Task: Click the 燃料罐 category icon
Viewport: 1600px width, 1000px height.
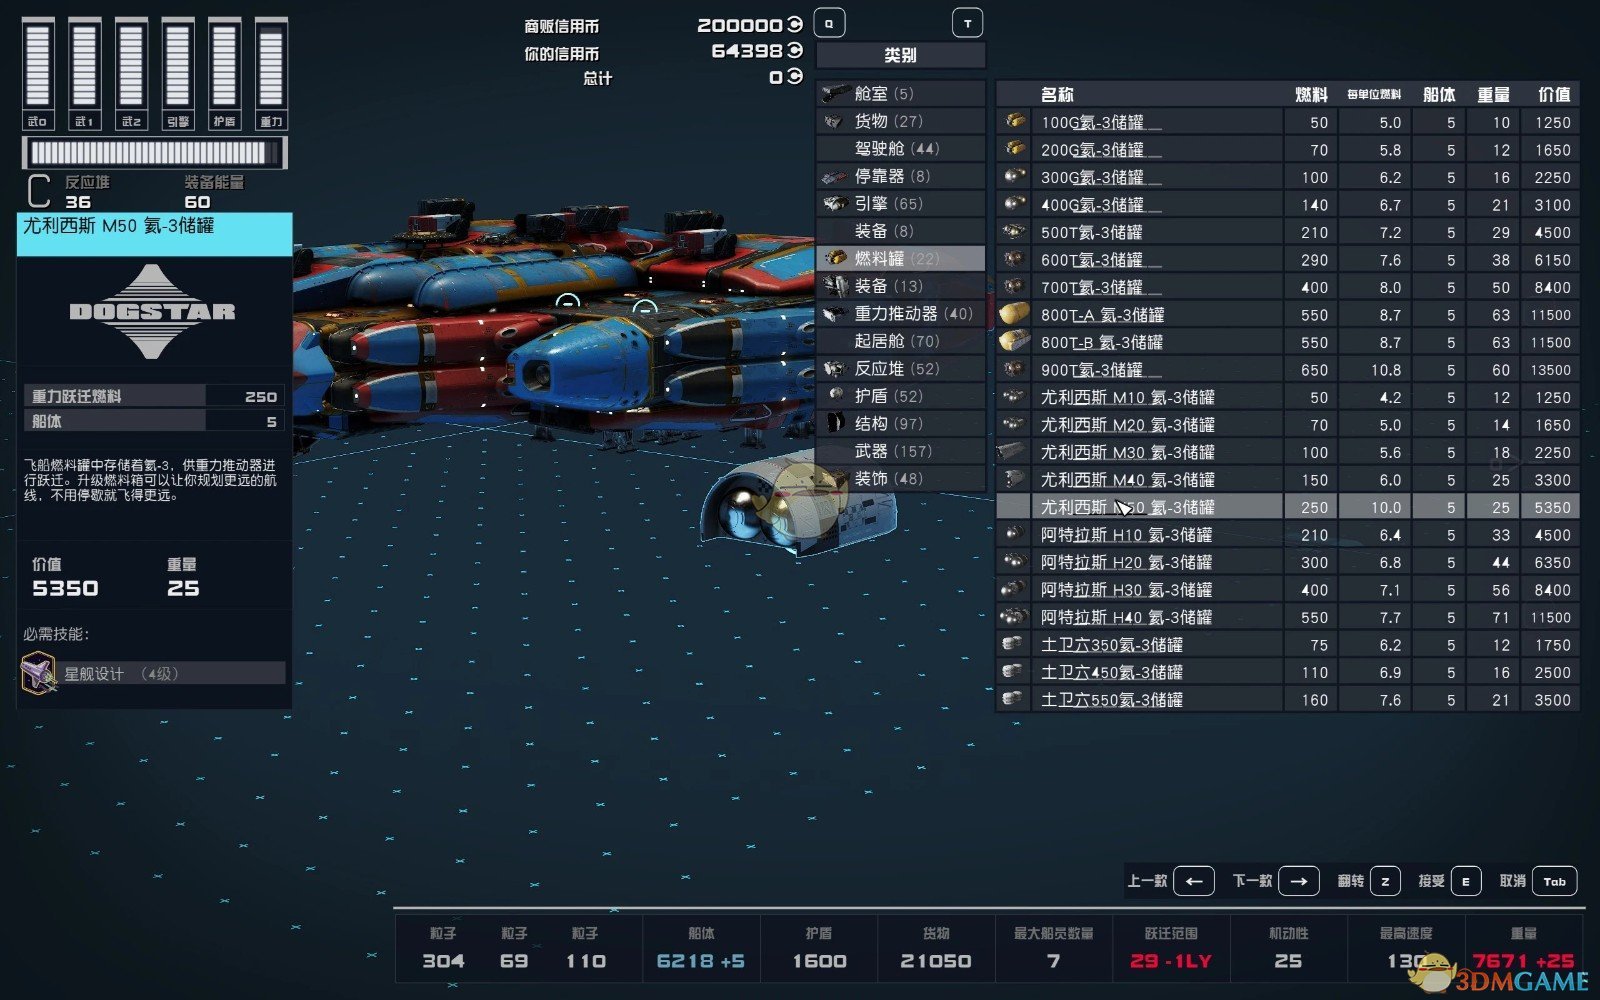Action: coord(835,258)
